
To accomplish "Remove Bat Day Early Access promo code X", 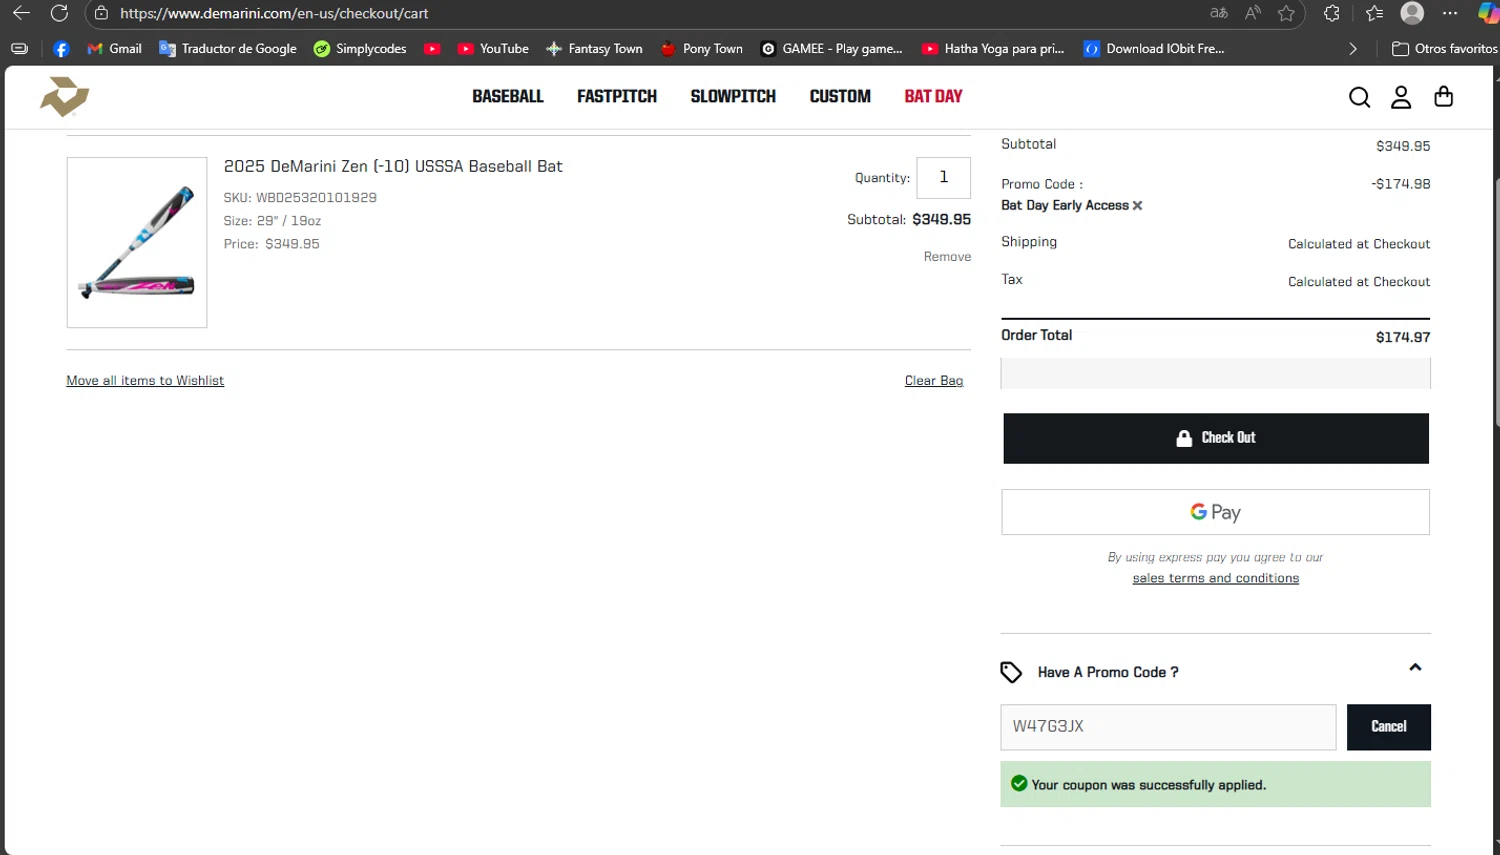I will 1137,205.
